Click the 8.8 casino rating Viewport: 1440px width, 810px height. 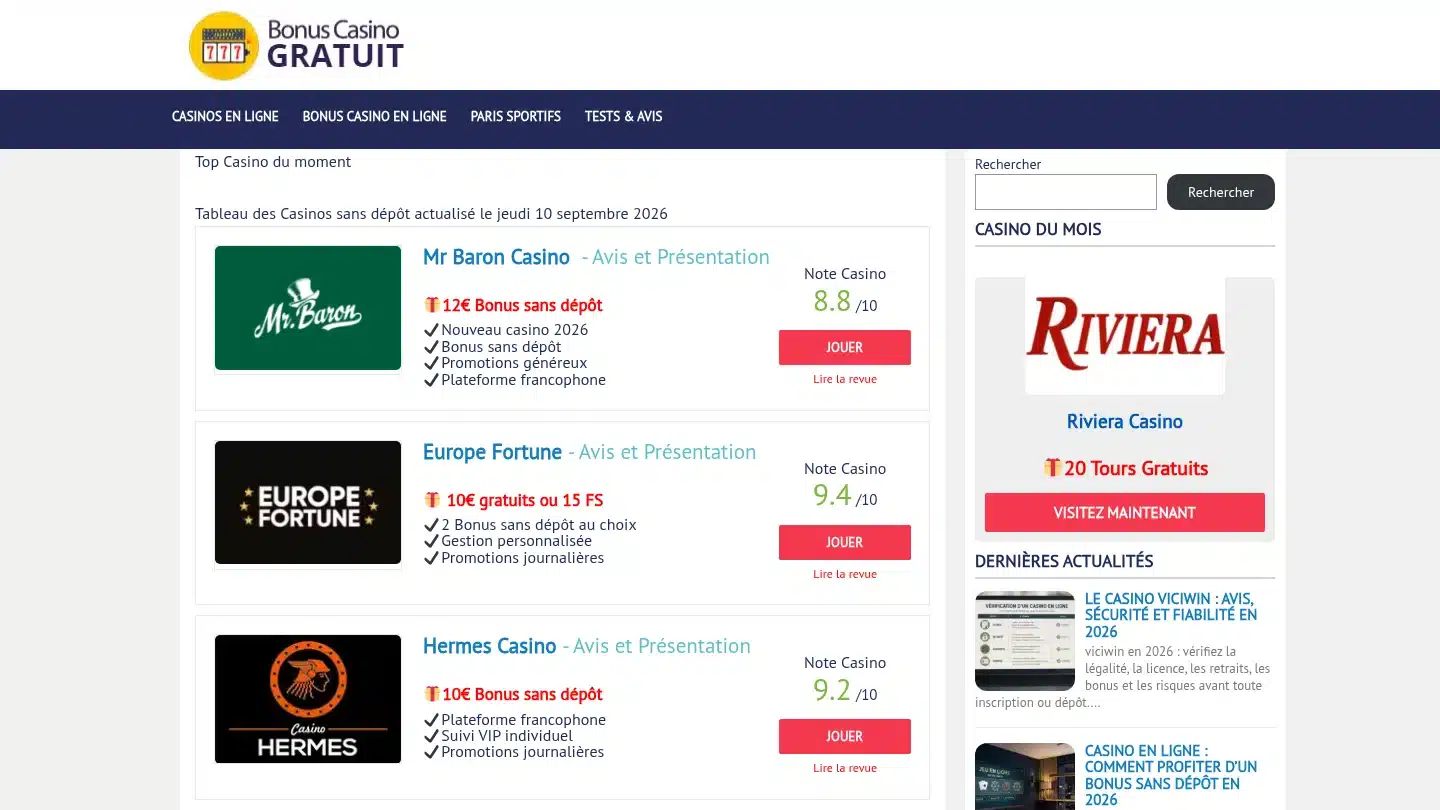tap(832, 300)
